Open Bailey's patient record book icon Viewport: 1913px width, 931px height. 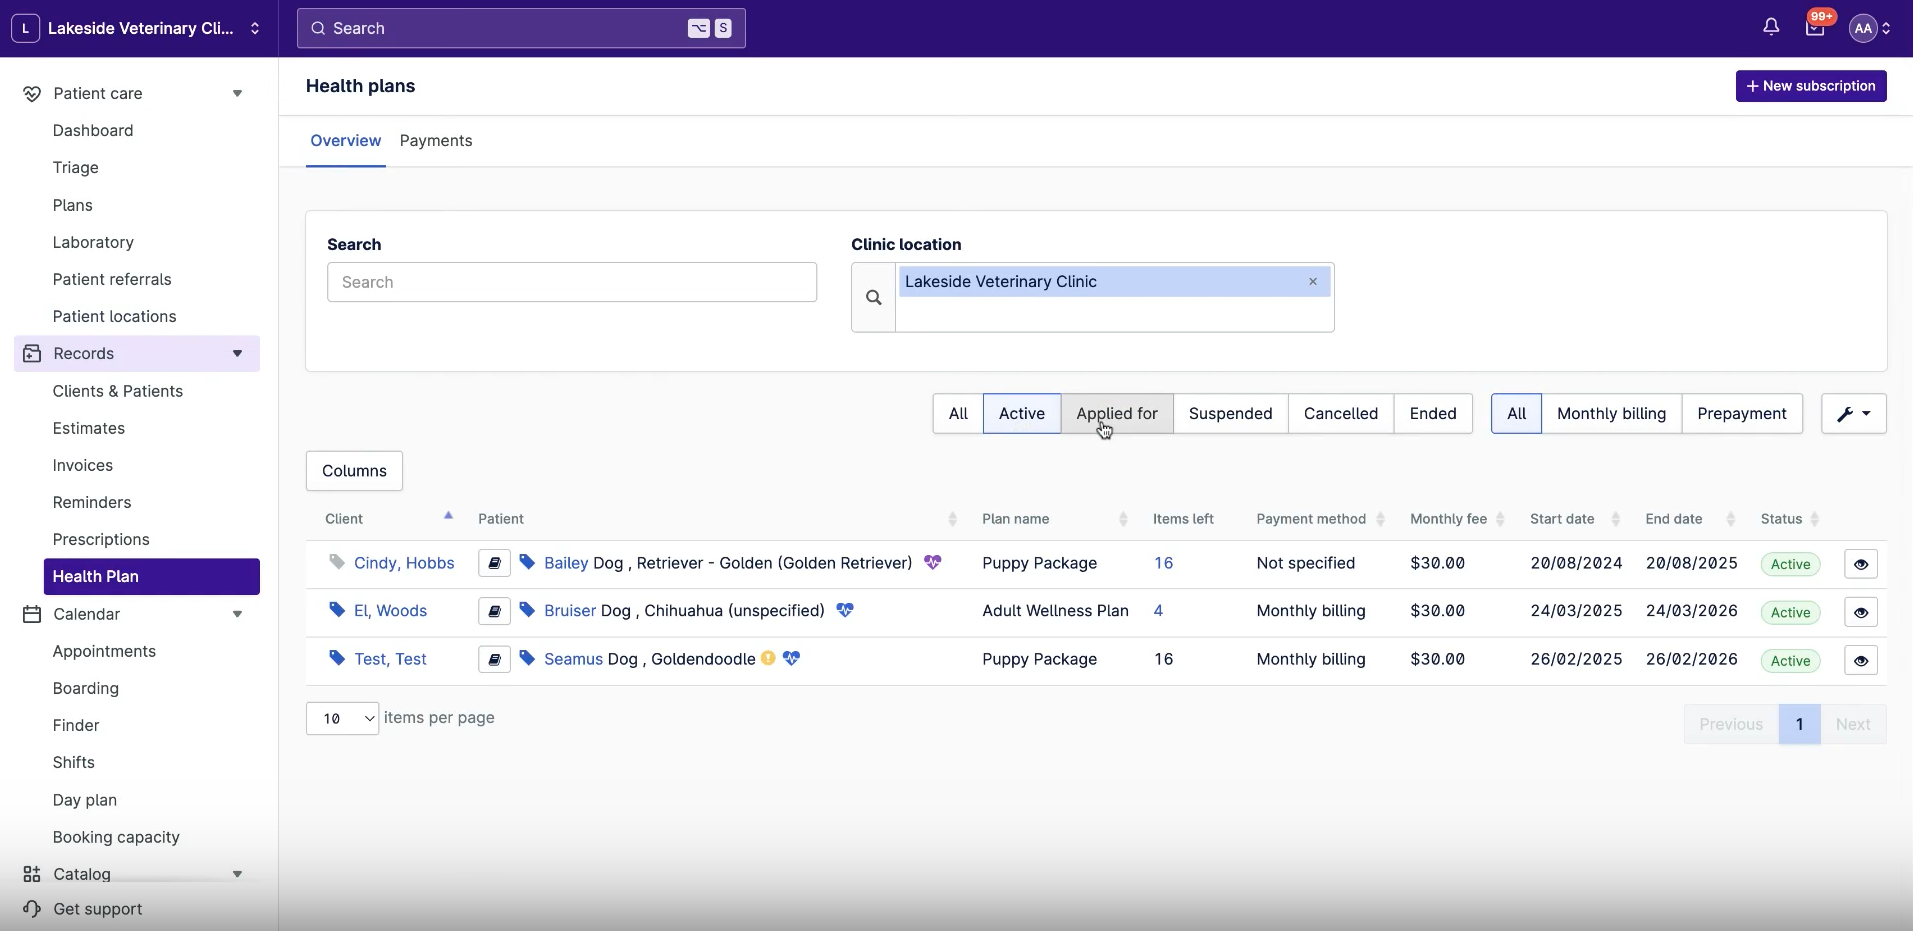(494, 563)
